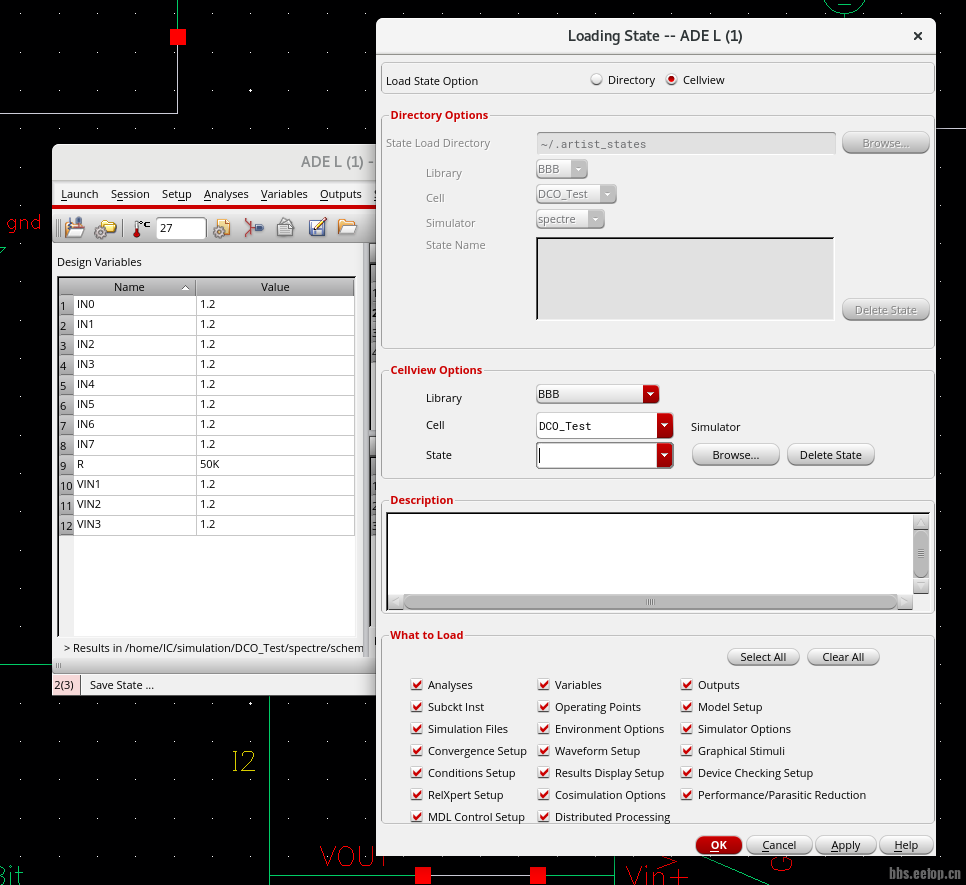The width and height of the screenshot is (966, 885).
Task: Uncheck the Analyses checkbox
Action: (417, 685)
